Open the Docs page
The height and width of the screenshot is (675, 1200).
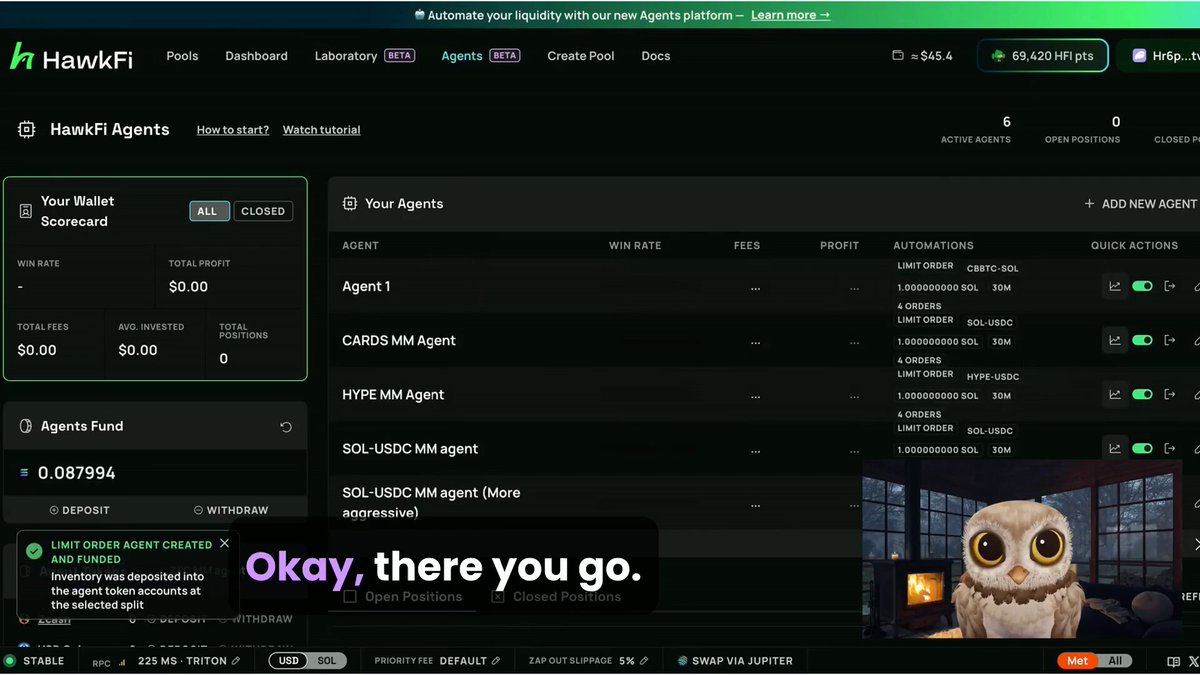click(656, 56)
